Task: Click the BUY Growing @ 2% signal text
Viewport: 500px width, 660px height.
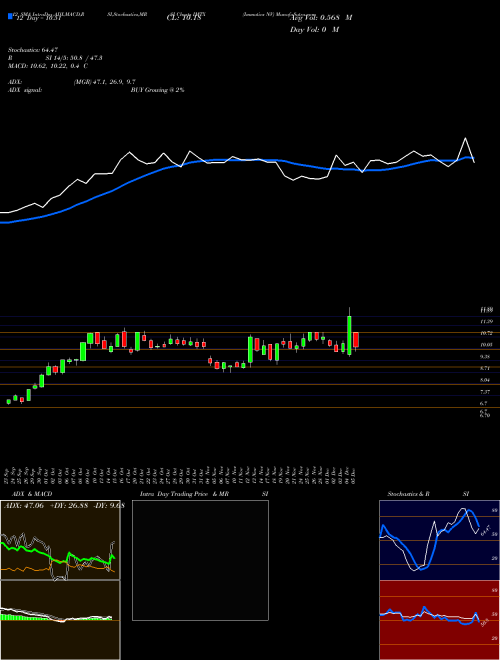Action: (157, 90)
